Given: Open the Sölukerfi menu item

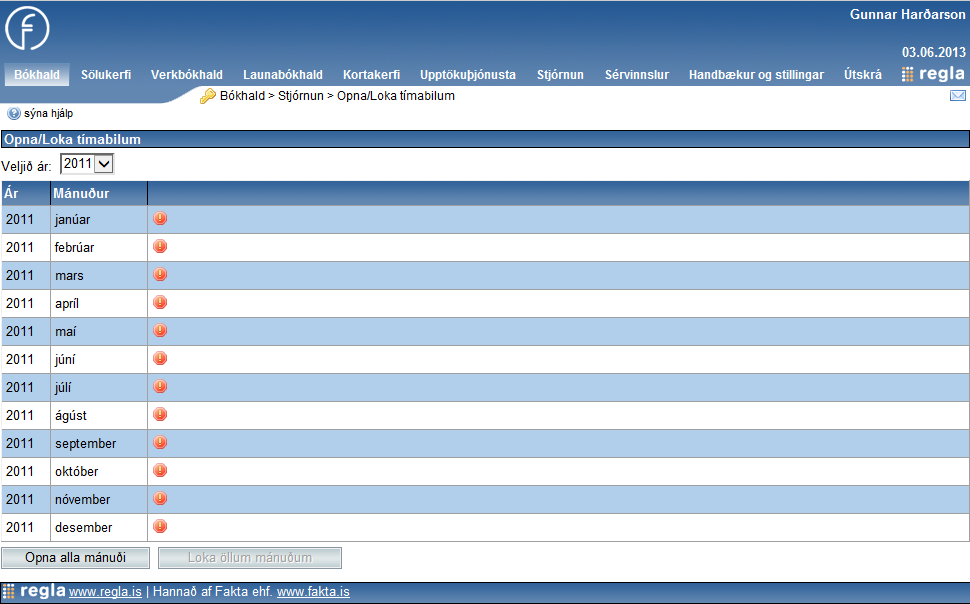Looking at the screenshot, I should coord(105,75).
